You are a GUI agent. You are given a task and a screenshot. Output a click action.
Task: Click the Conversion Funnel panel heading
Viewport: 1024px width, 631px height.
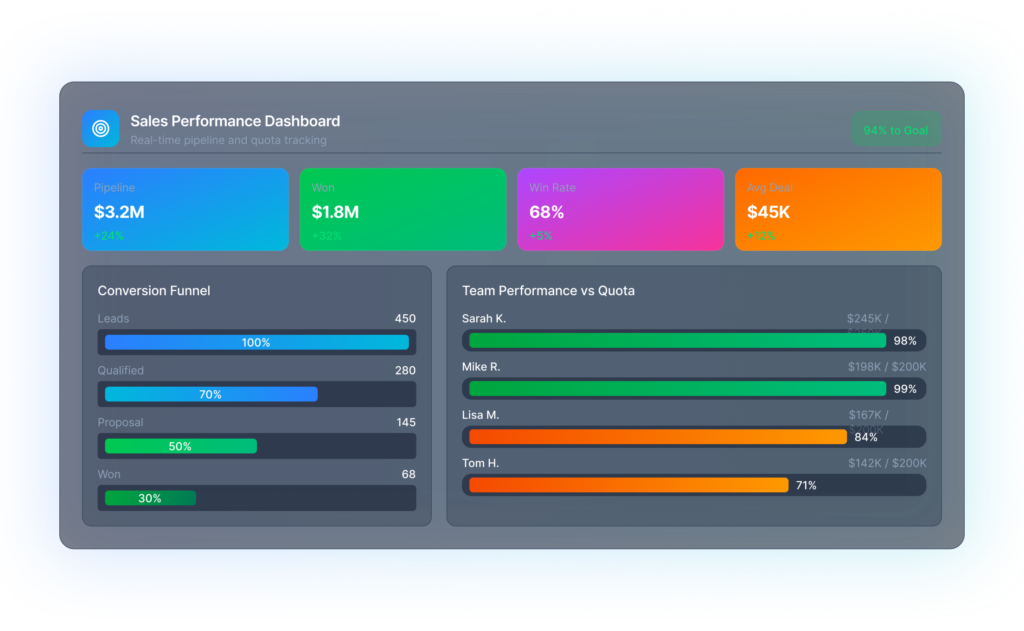pos(154,291)
